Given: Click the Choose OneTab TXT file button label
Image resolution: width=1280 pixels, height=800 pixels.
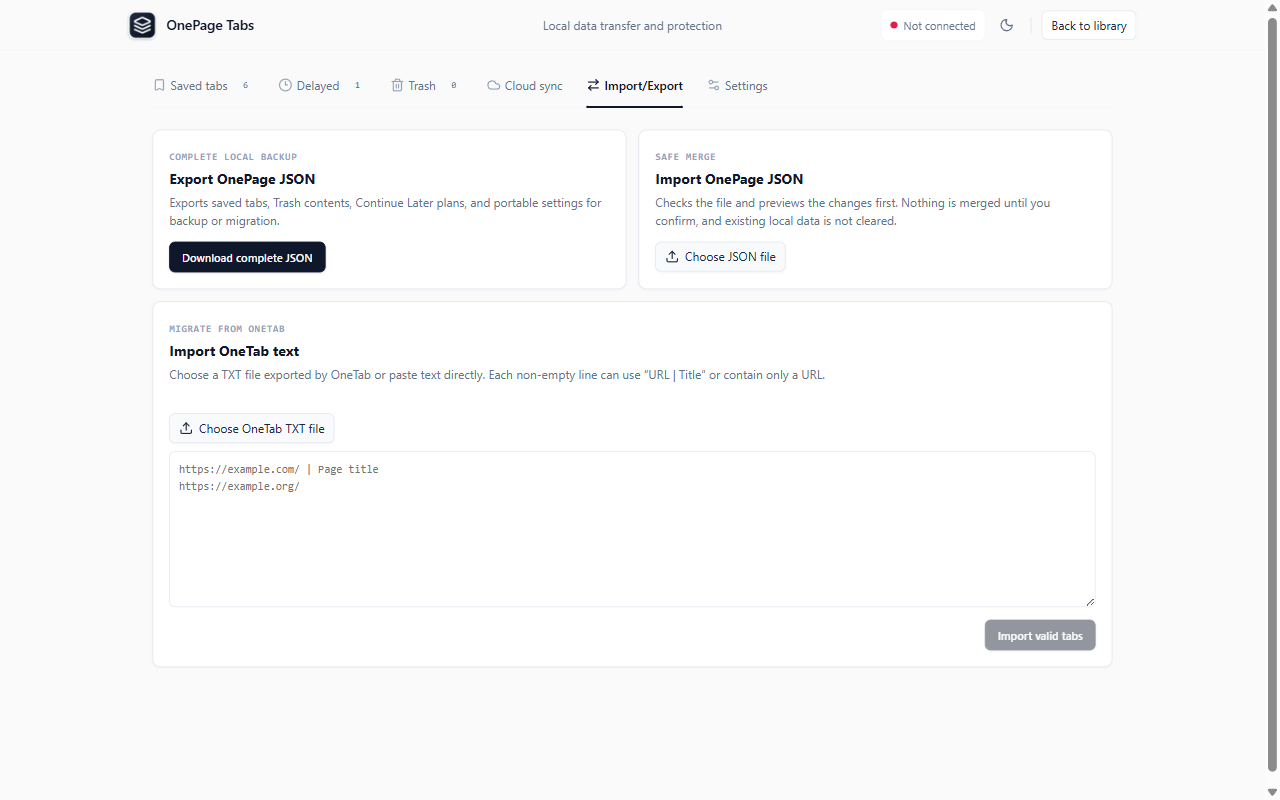Looking at the screenshot, I should [x=262, y=428].
